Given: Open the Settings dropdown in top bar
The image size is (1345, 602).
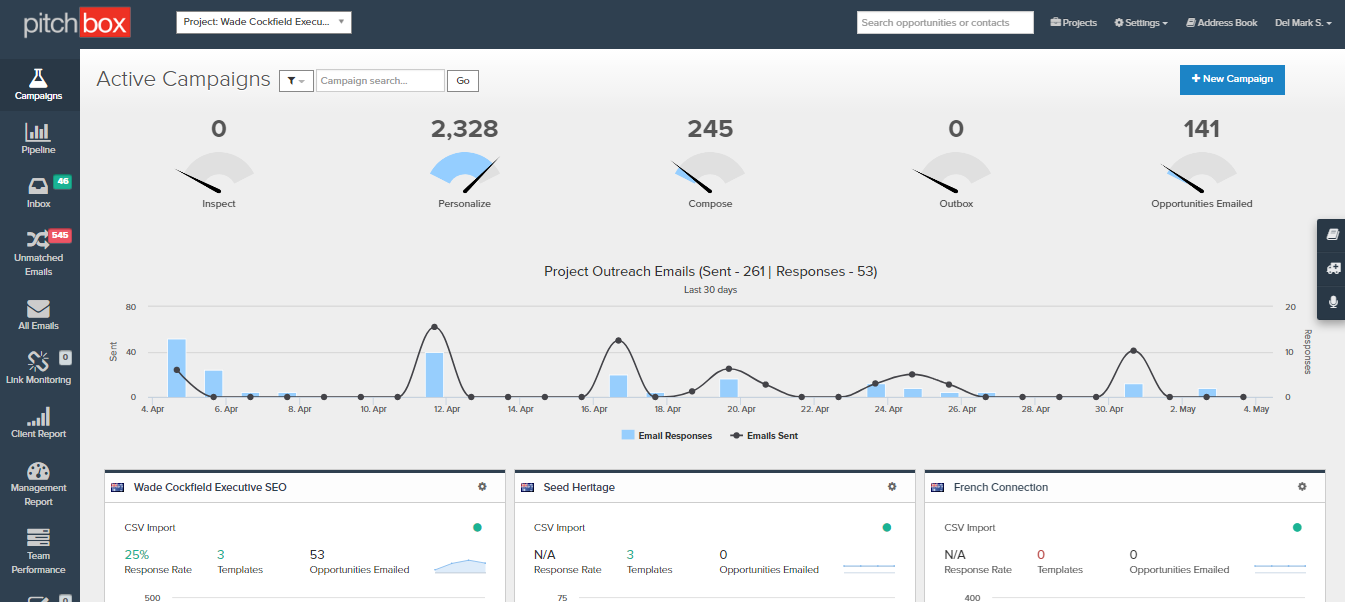Looking at the screenshot, I should tap(1141, 23).
